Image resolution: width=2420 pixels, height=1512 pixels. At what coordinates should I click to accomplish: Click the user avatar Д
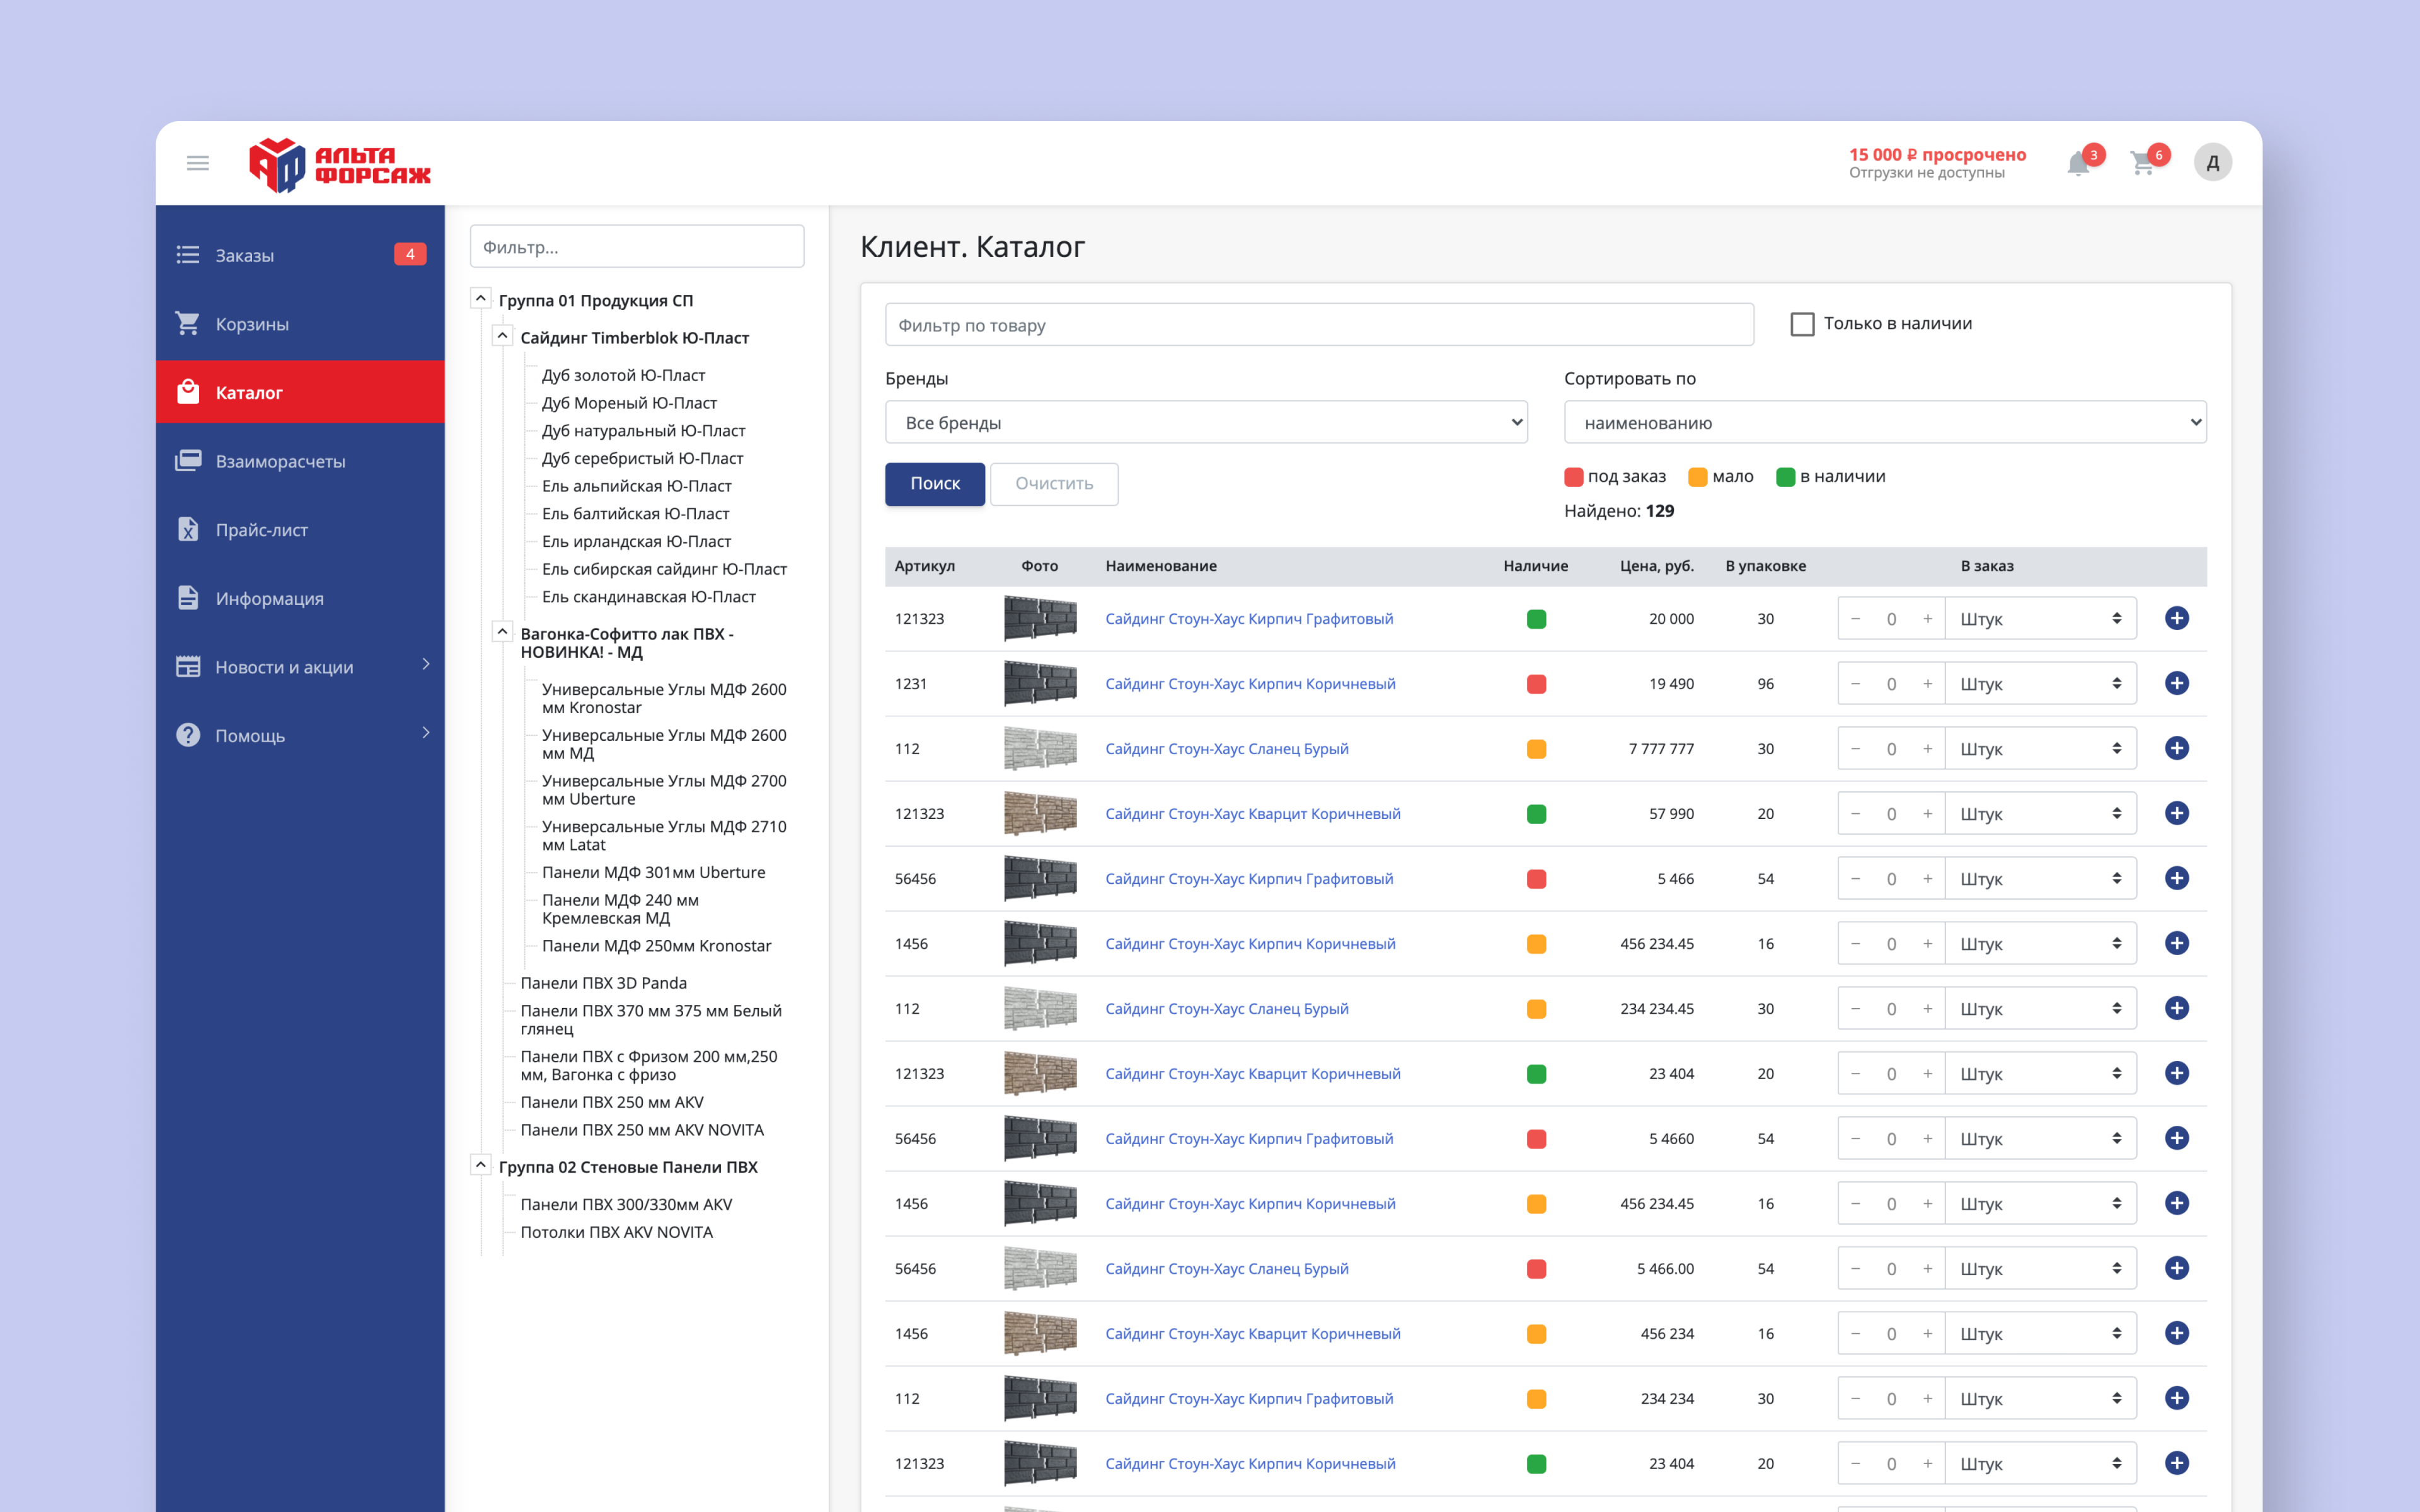click(2212, 162)
